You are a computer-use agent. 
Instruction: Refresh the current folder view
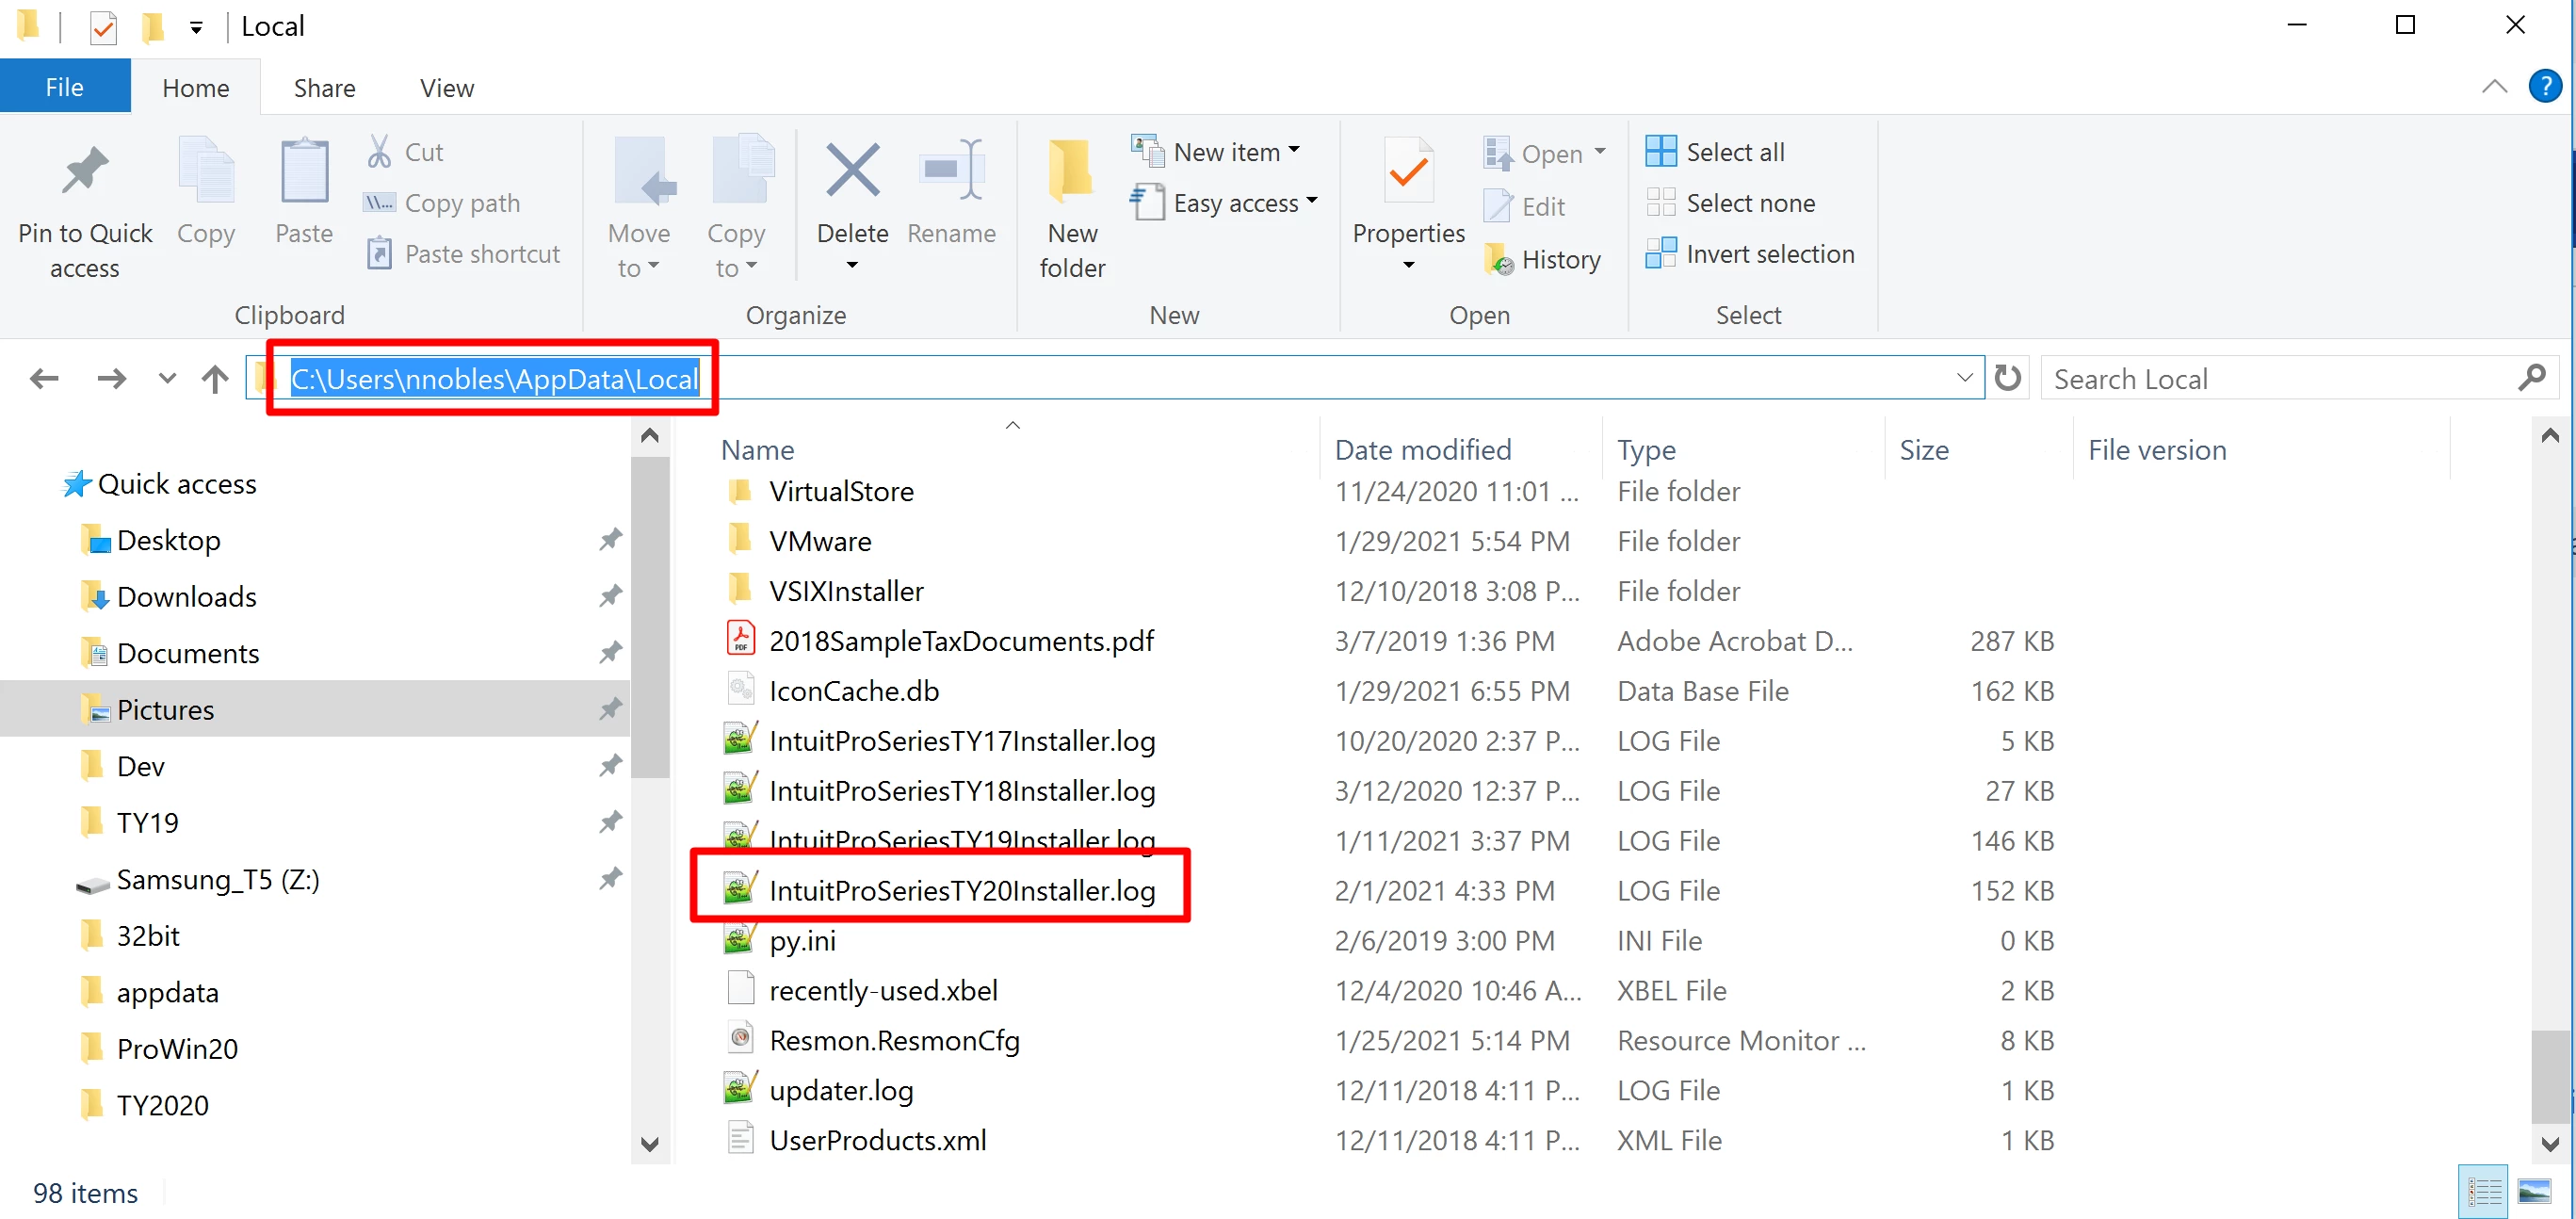[x=2007, y=378]
